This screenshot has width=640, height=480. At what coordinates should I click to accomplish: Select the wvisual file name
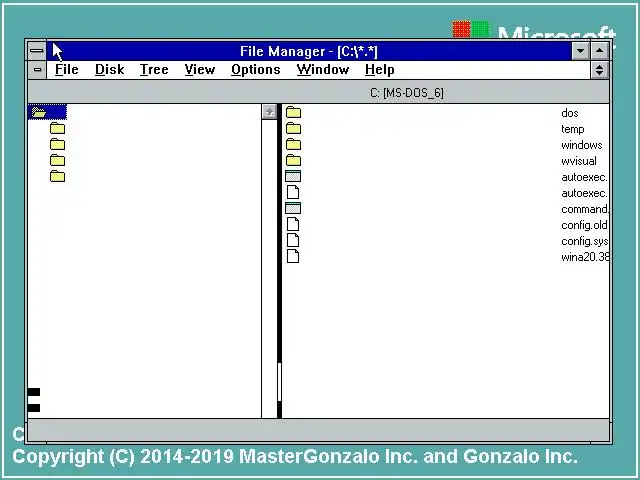[x=579, y=161]
